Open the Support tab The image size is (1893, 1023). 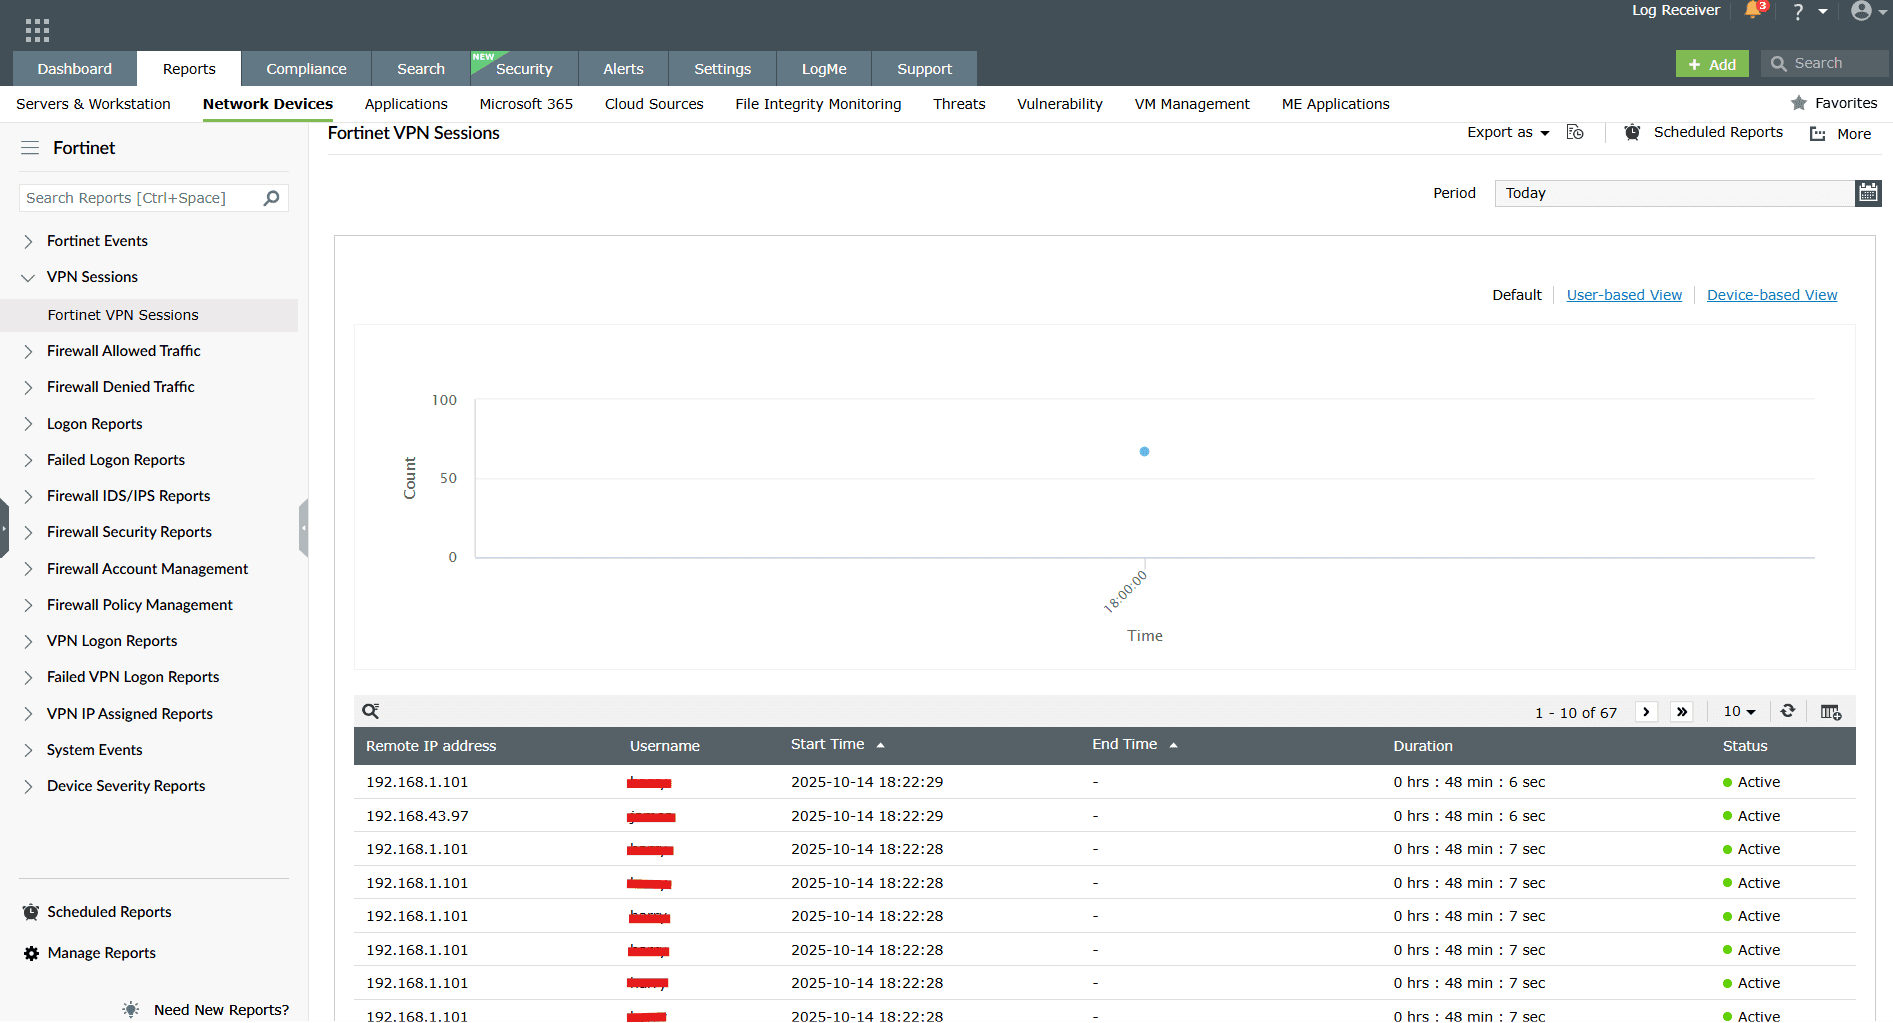click(x=924, y=69)
